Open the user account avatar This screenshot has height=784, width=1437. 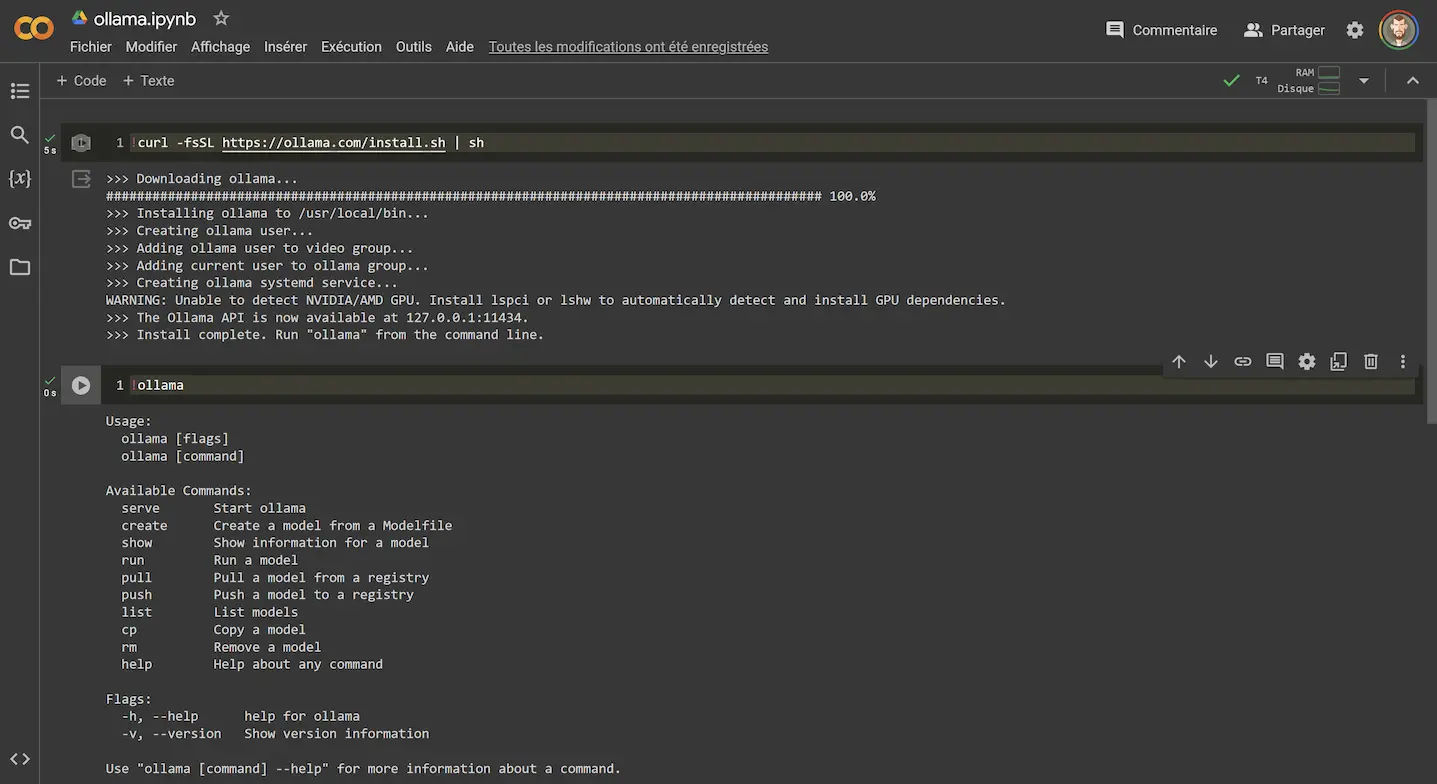(1399, 30)
